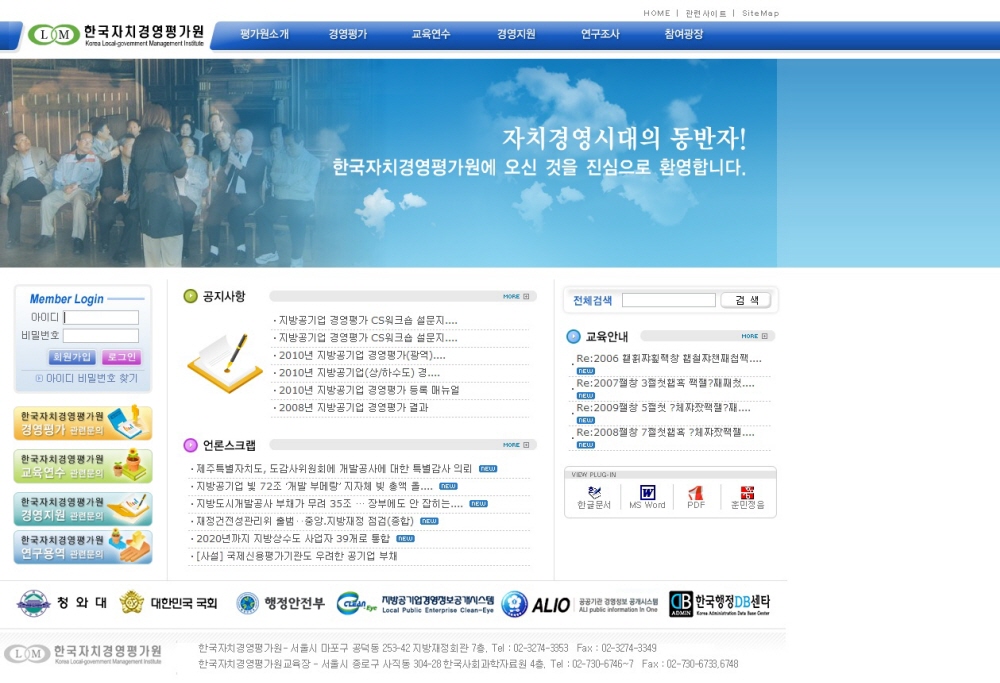The height and width of the screenshot is (683, 1000).
Task: Click the 회원가입 button
Action: pyautogui.click(x=71, y=357)
